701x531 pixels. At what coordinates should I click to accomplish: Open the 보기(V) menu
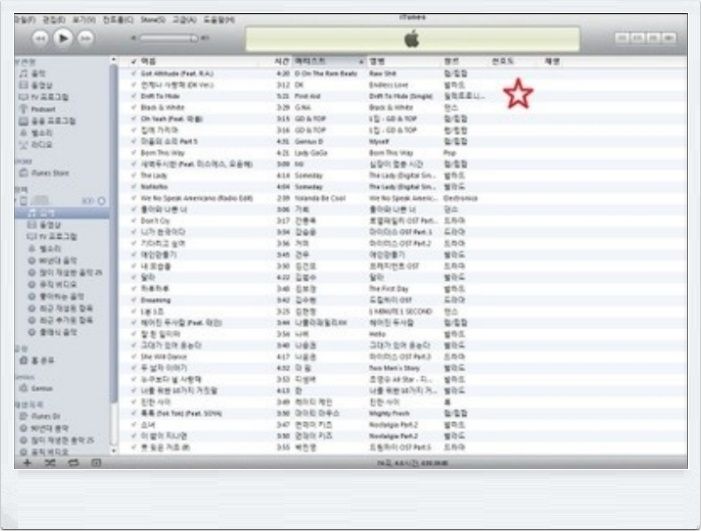(x=84, y=20)
